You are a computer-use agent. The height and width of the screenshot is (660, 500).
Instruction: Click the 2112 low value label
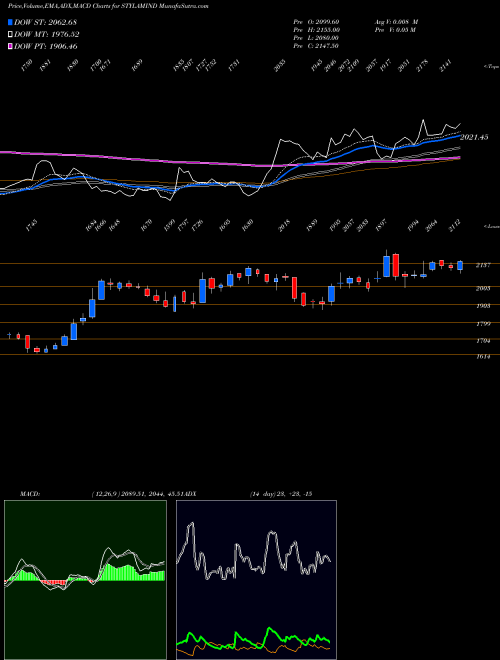[x=455, y=226]
